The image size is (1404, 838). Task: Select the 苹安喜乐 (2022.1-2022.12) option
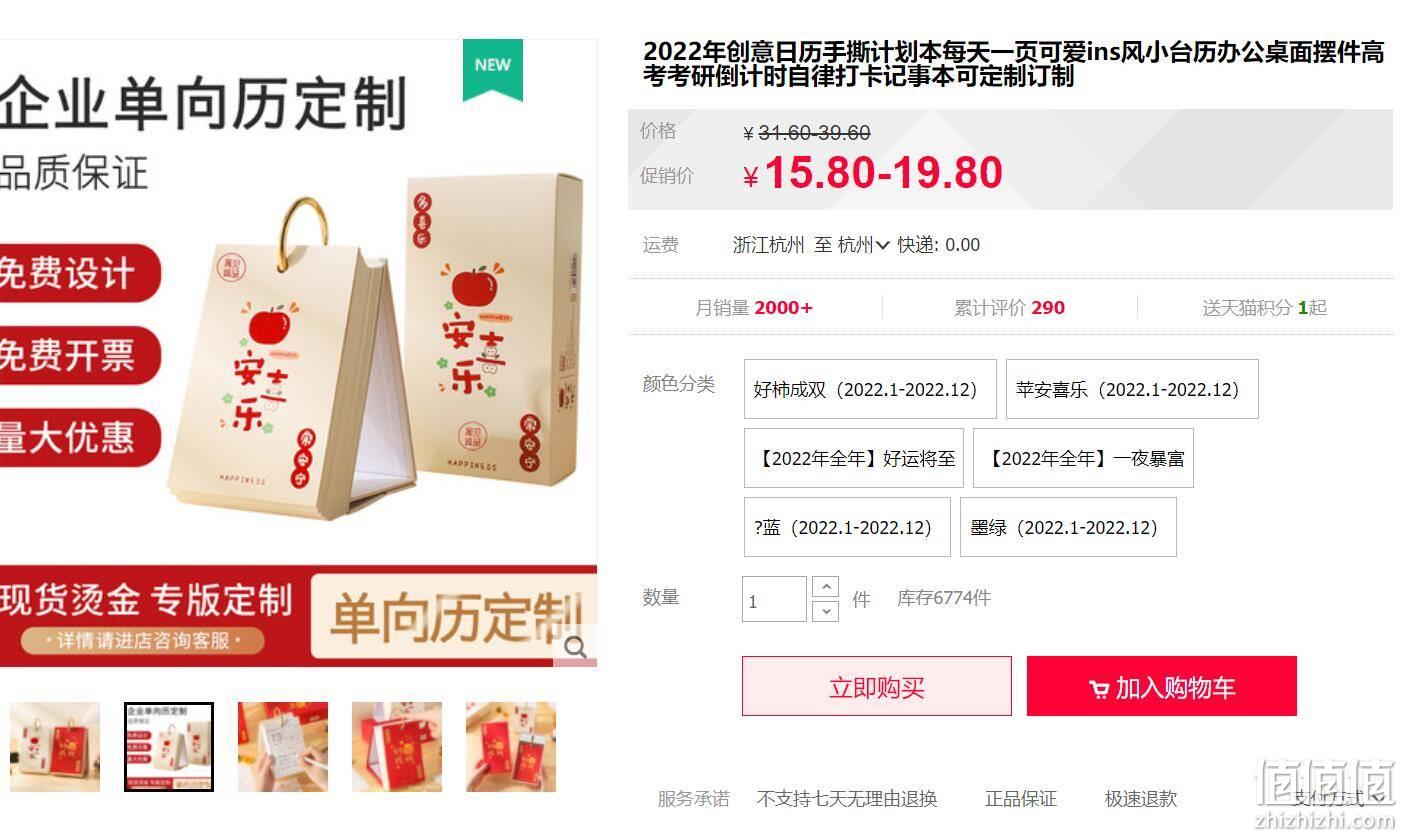[x=1132, y=389]
